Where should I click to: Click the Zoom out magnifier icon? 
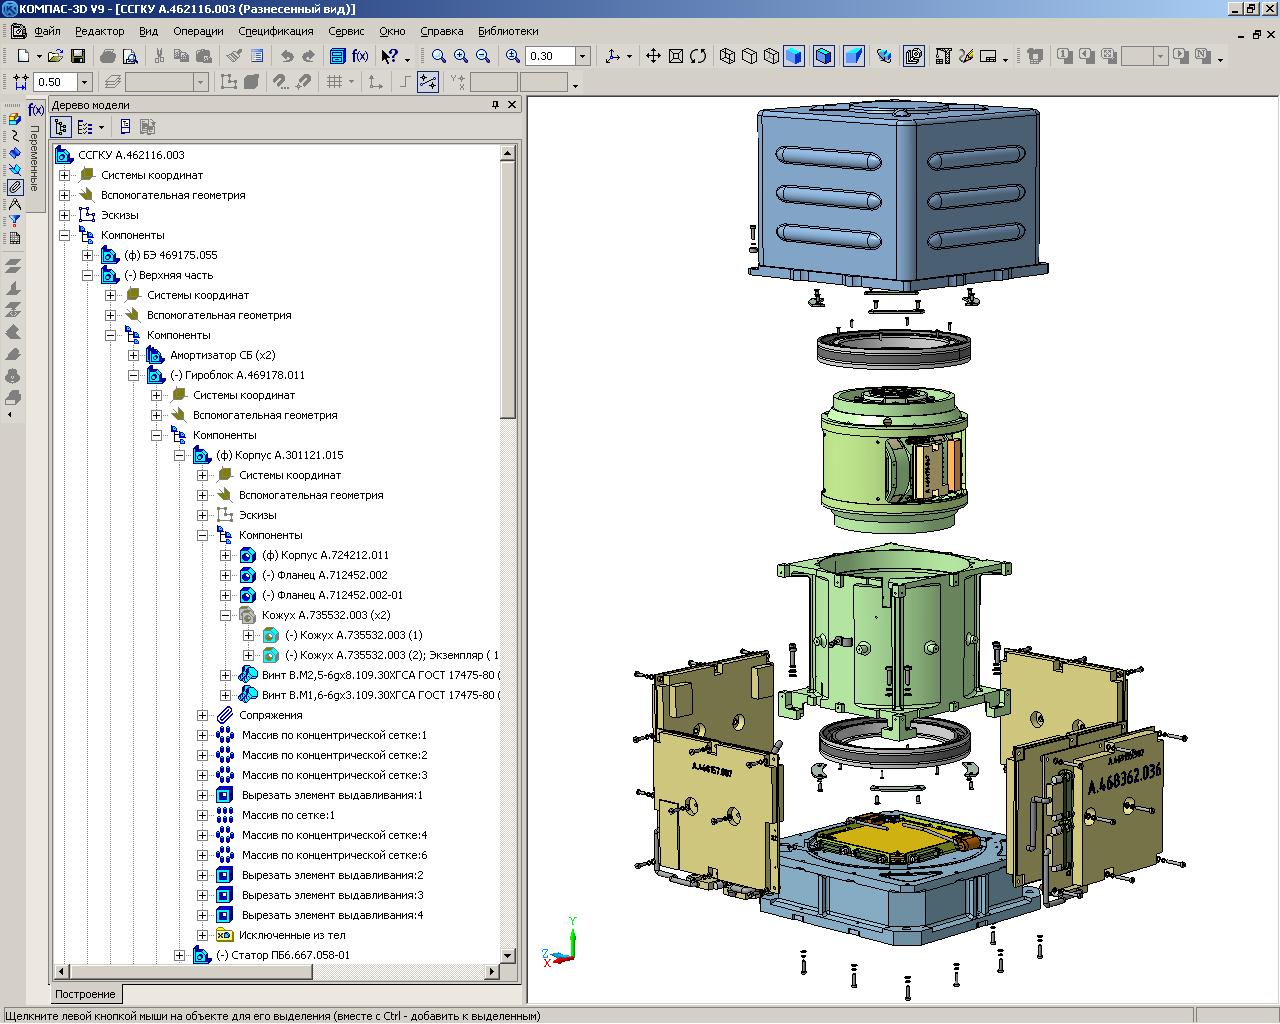(x=483, y=56)
